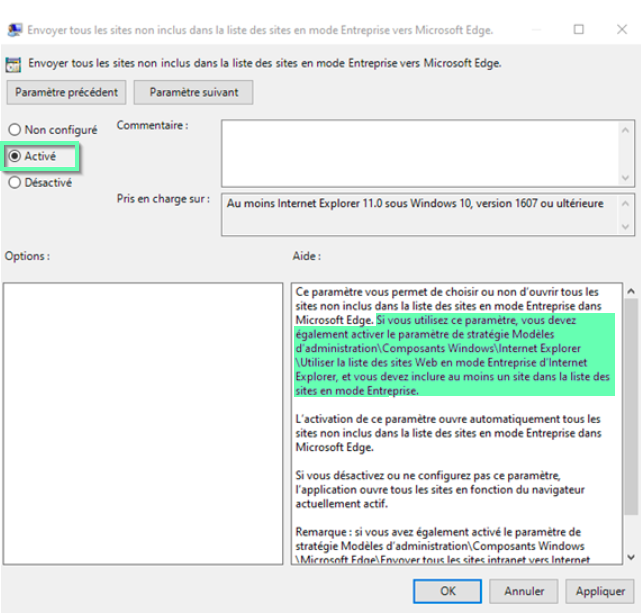The height and width of the screenshot is (615, 641).
Task: Go to Paramètre précédent
Action: tap(66, 92)
